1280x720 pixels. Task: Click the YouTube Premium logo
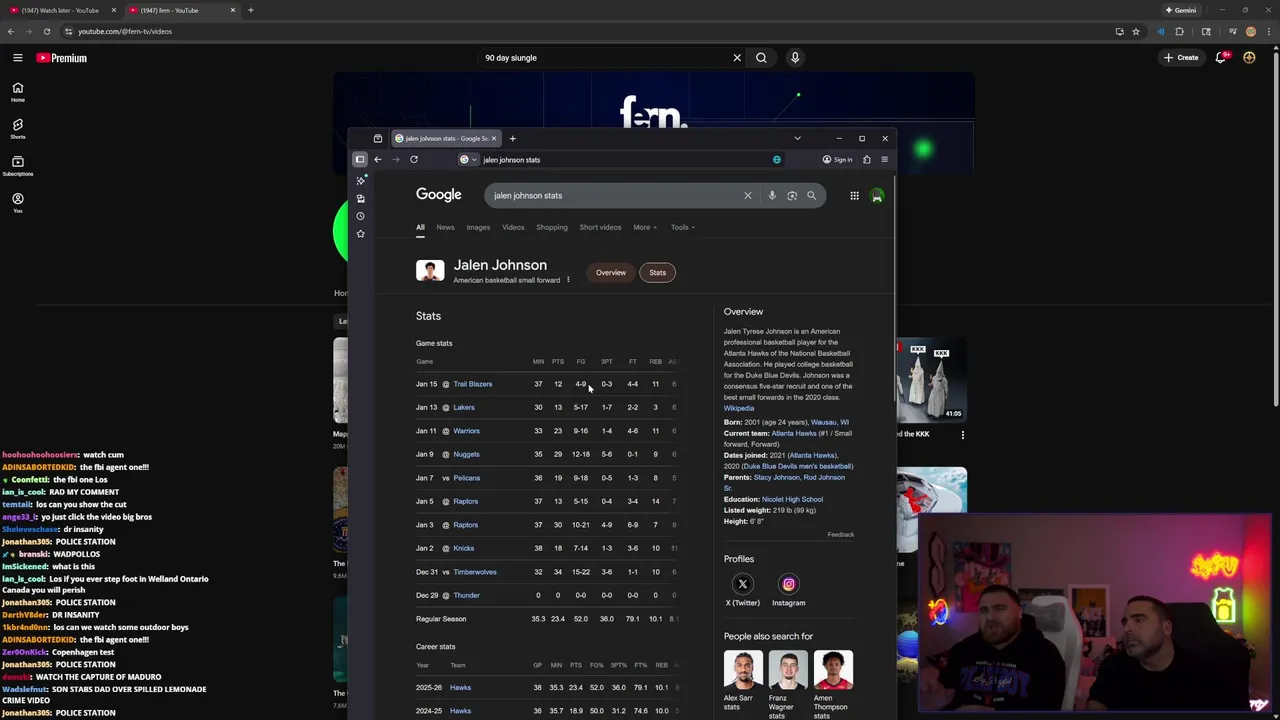62,58
